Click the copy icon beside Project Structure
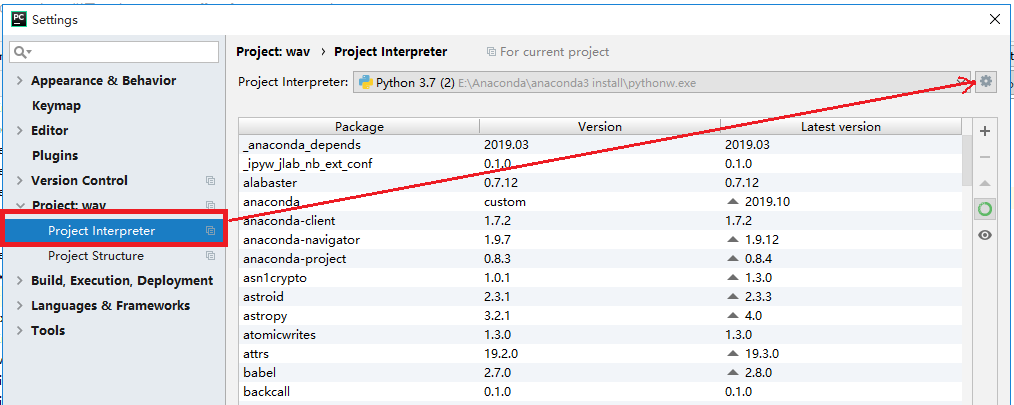Image resolution: width=1014 pixels, height=405 pixels. coord(210,256)
